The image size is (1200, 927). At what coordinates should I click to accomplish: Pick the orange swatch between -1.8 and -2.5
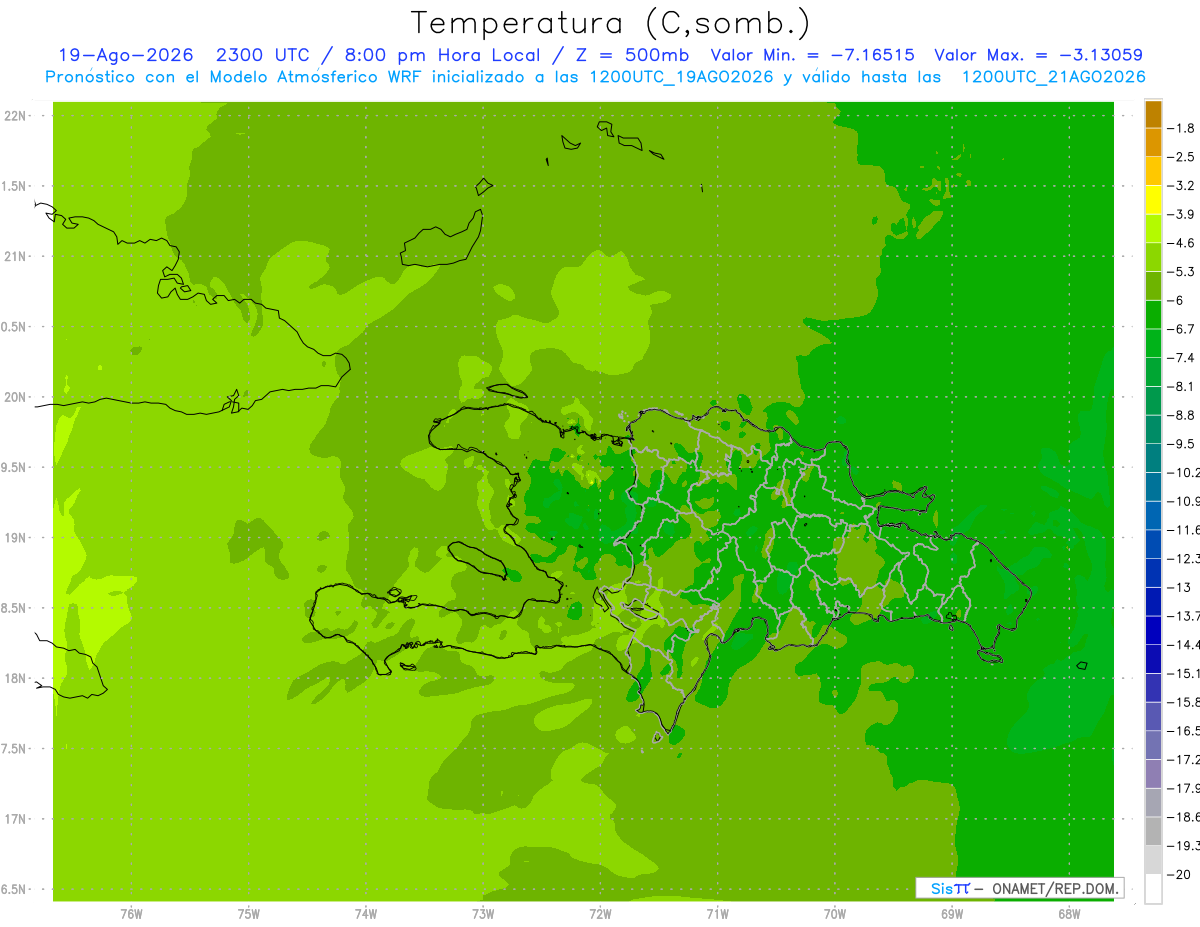pos(1153,143)
